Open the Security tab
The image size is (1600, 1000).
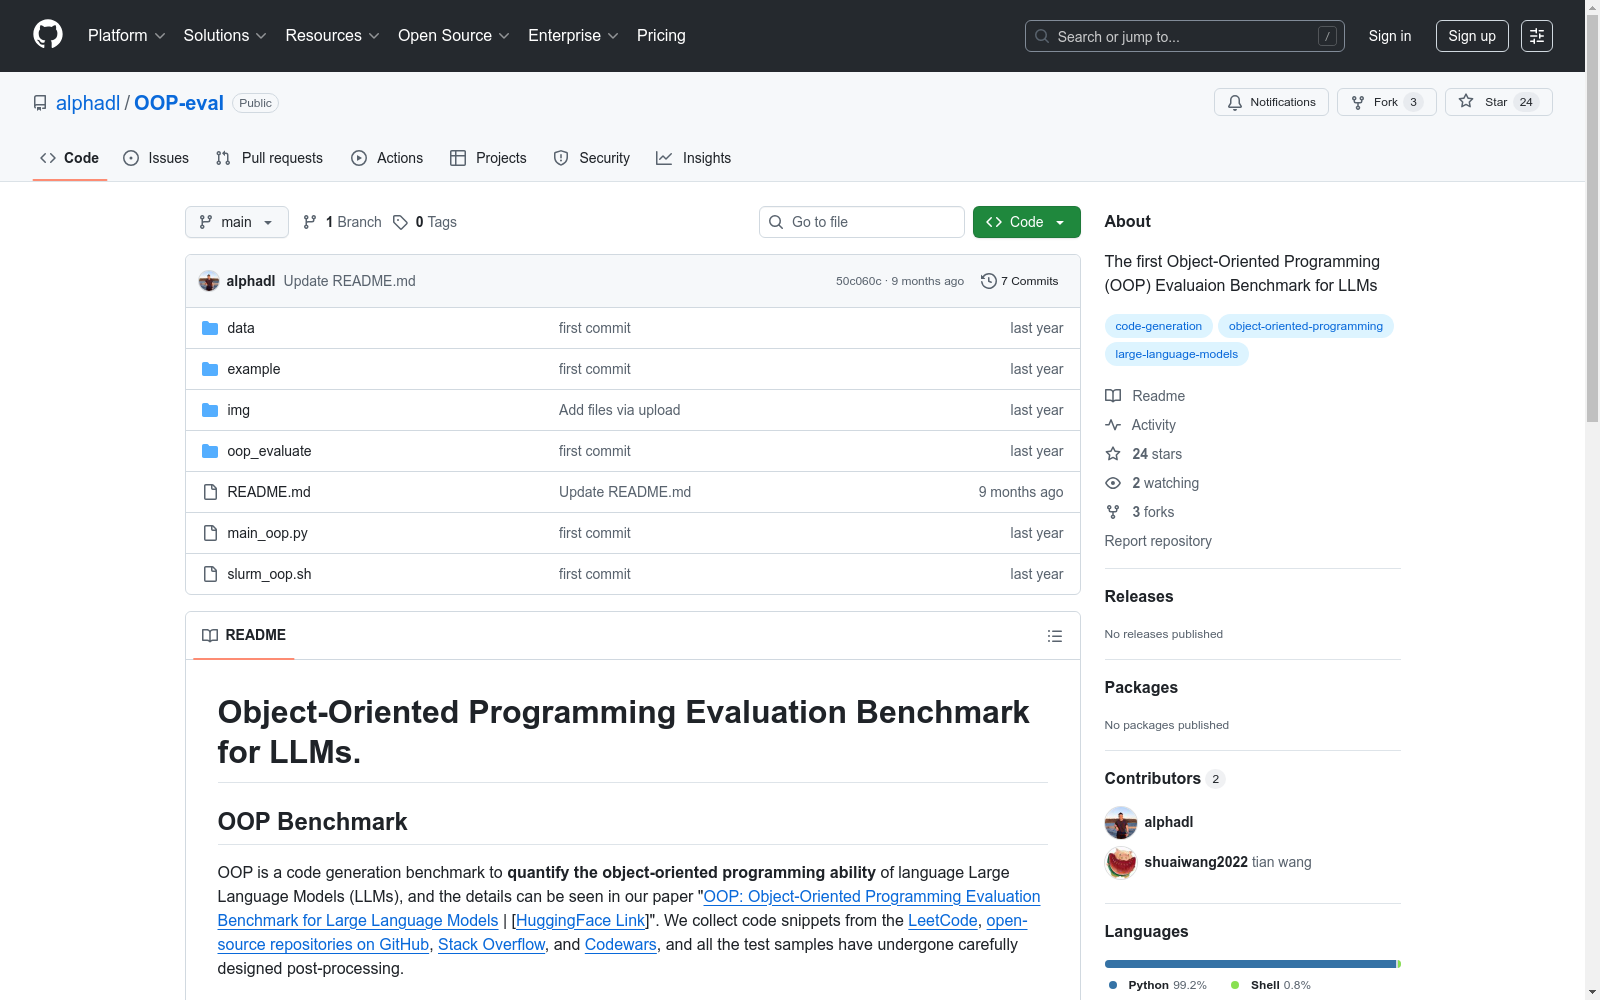(x=592, y=158)
